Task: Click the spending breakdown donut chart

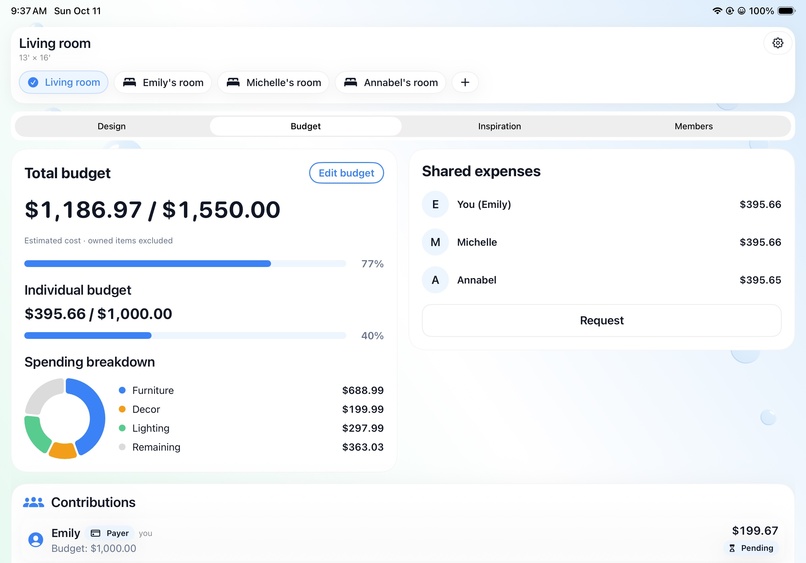Action: pyautogui.click(x=65, y=419)
